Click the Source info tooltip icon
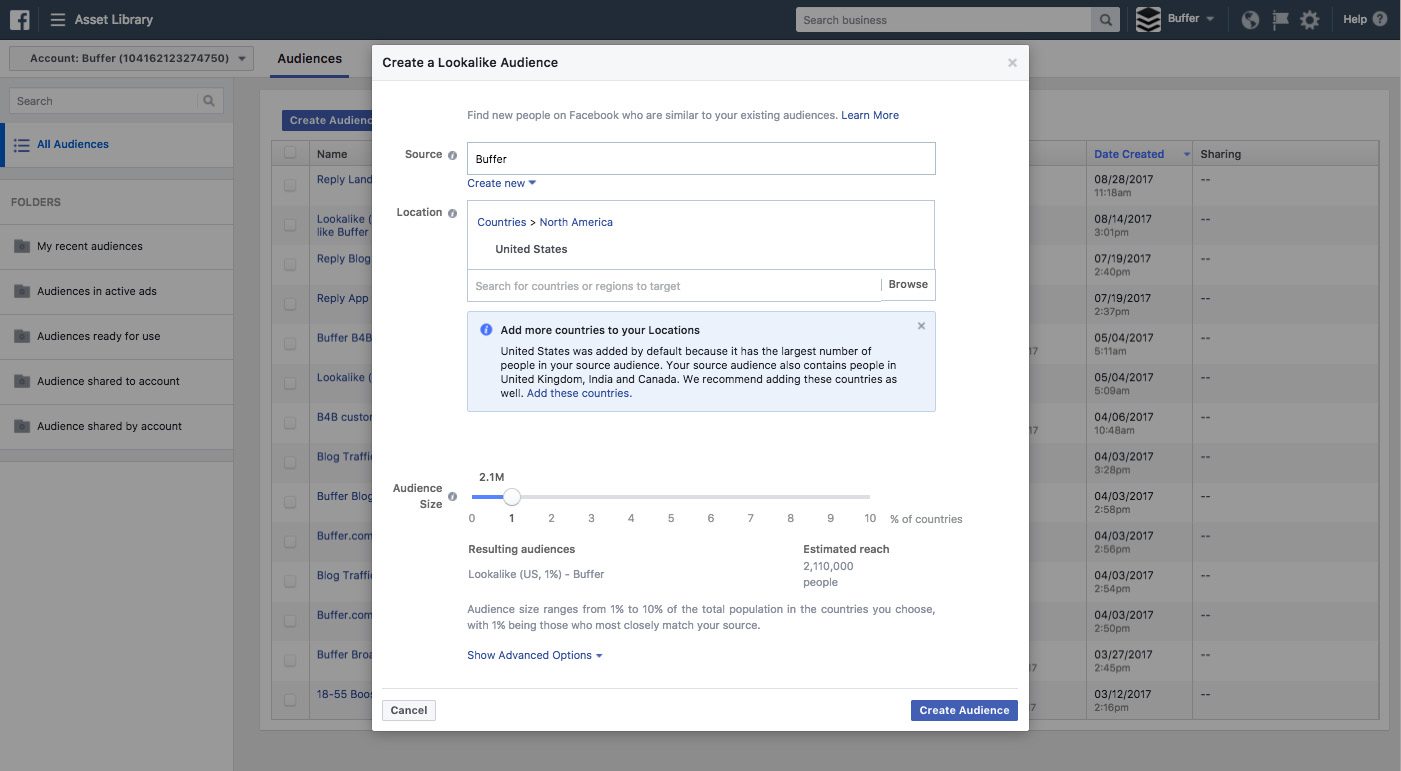The height and width of the screenshot is (771, 1401). tap(452, 155)
